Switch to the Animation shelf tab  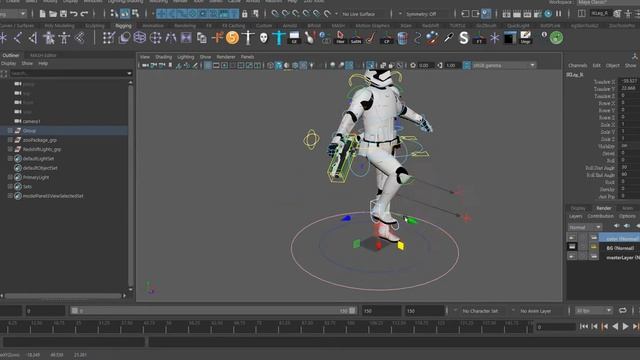pos(153,25)
